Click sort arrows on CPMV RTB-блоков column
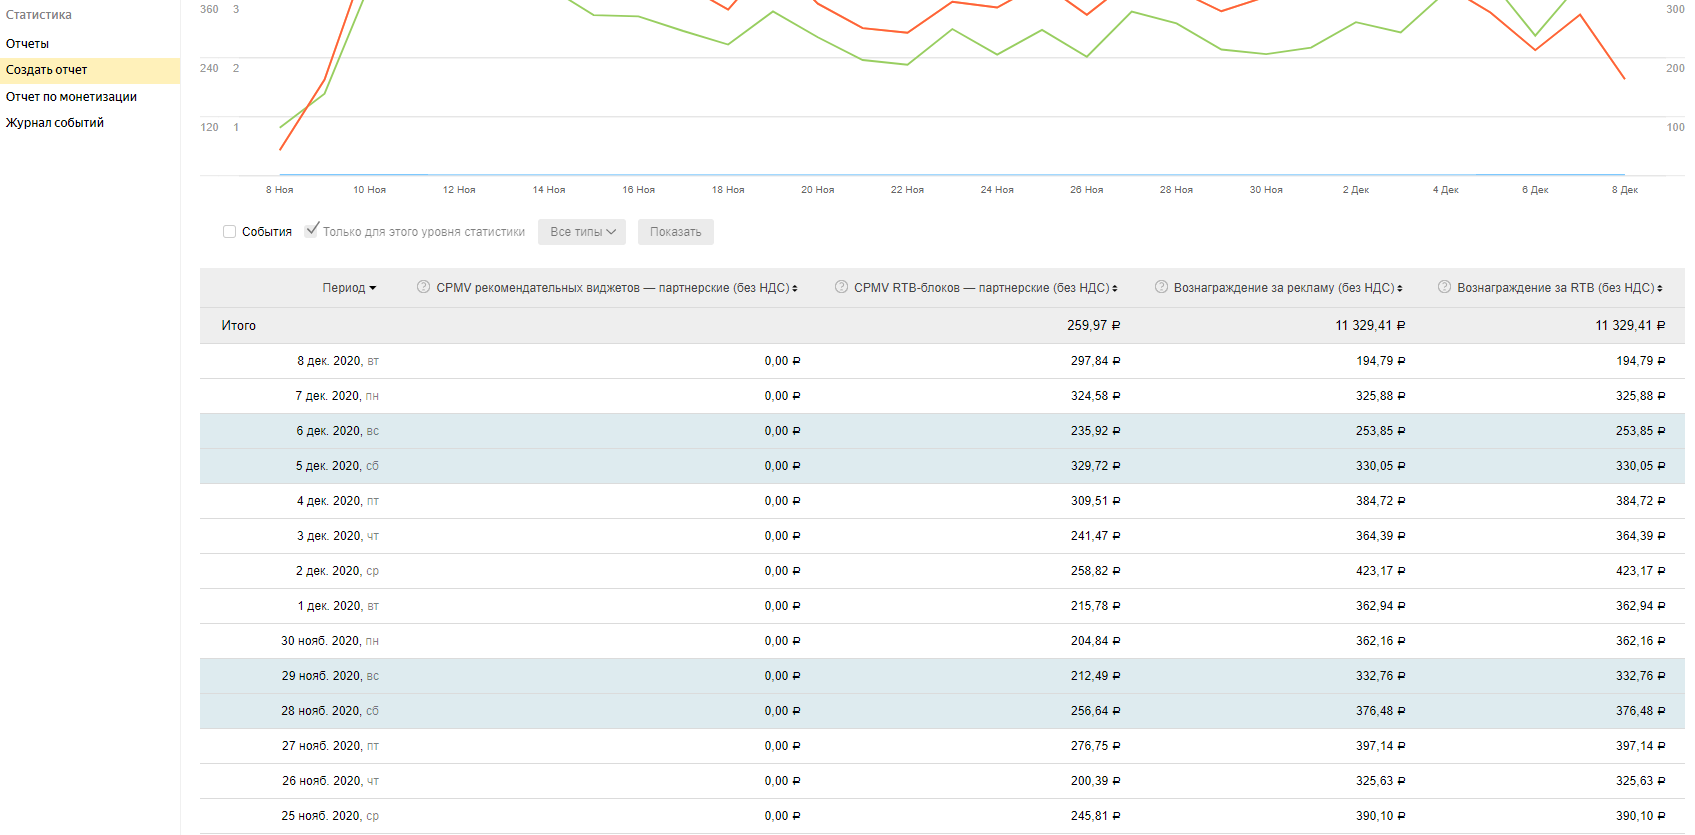1695x835 pixels. coord(1115,289)
